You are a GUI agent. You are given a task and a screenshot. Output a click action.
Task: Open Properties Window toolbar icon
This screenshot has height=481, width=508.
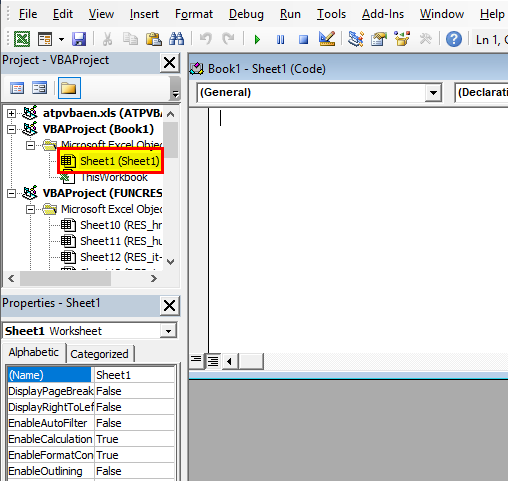click(379, 39)
